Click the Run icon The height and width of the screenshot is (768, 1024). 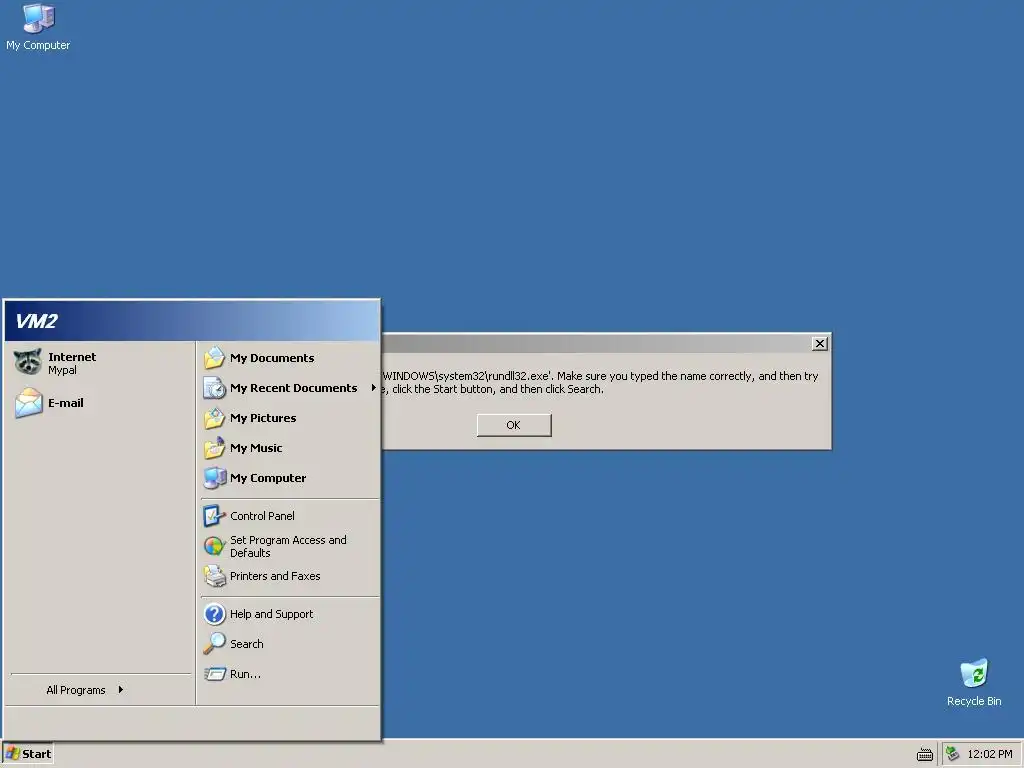(214, 674)
